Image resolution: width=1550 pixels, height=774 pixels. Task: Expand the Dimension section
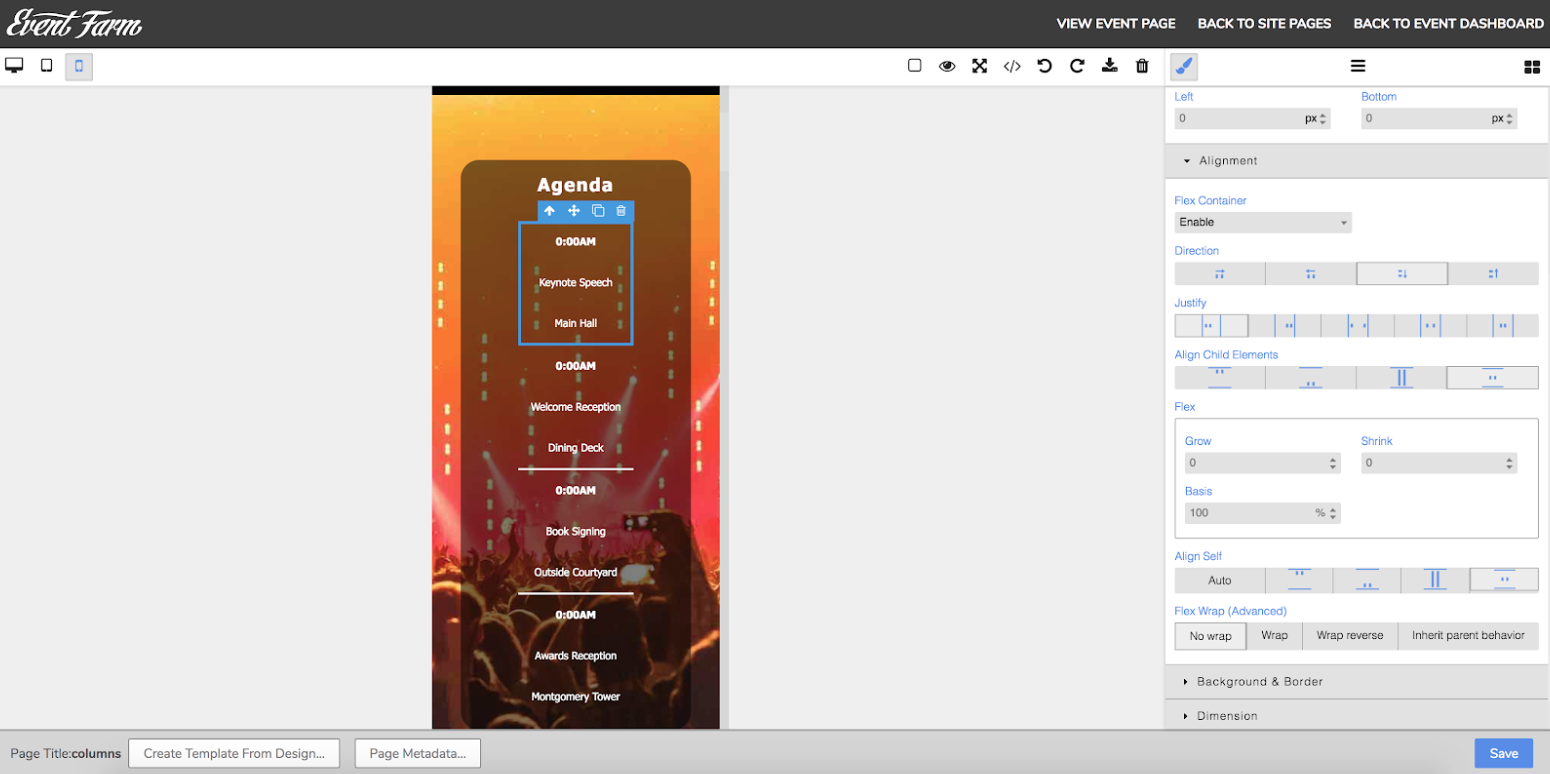pos(1357,716)
